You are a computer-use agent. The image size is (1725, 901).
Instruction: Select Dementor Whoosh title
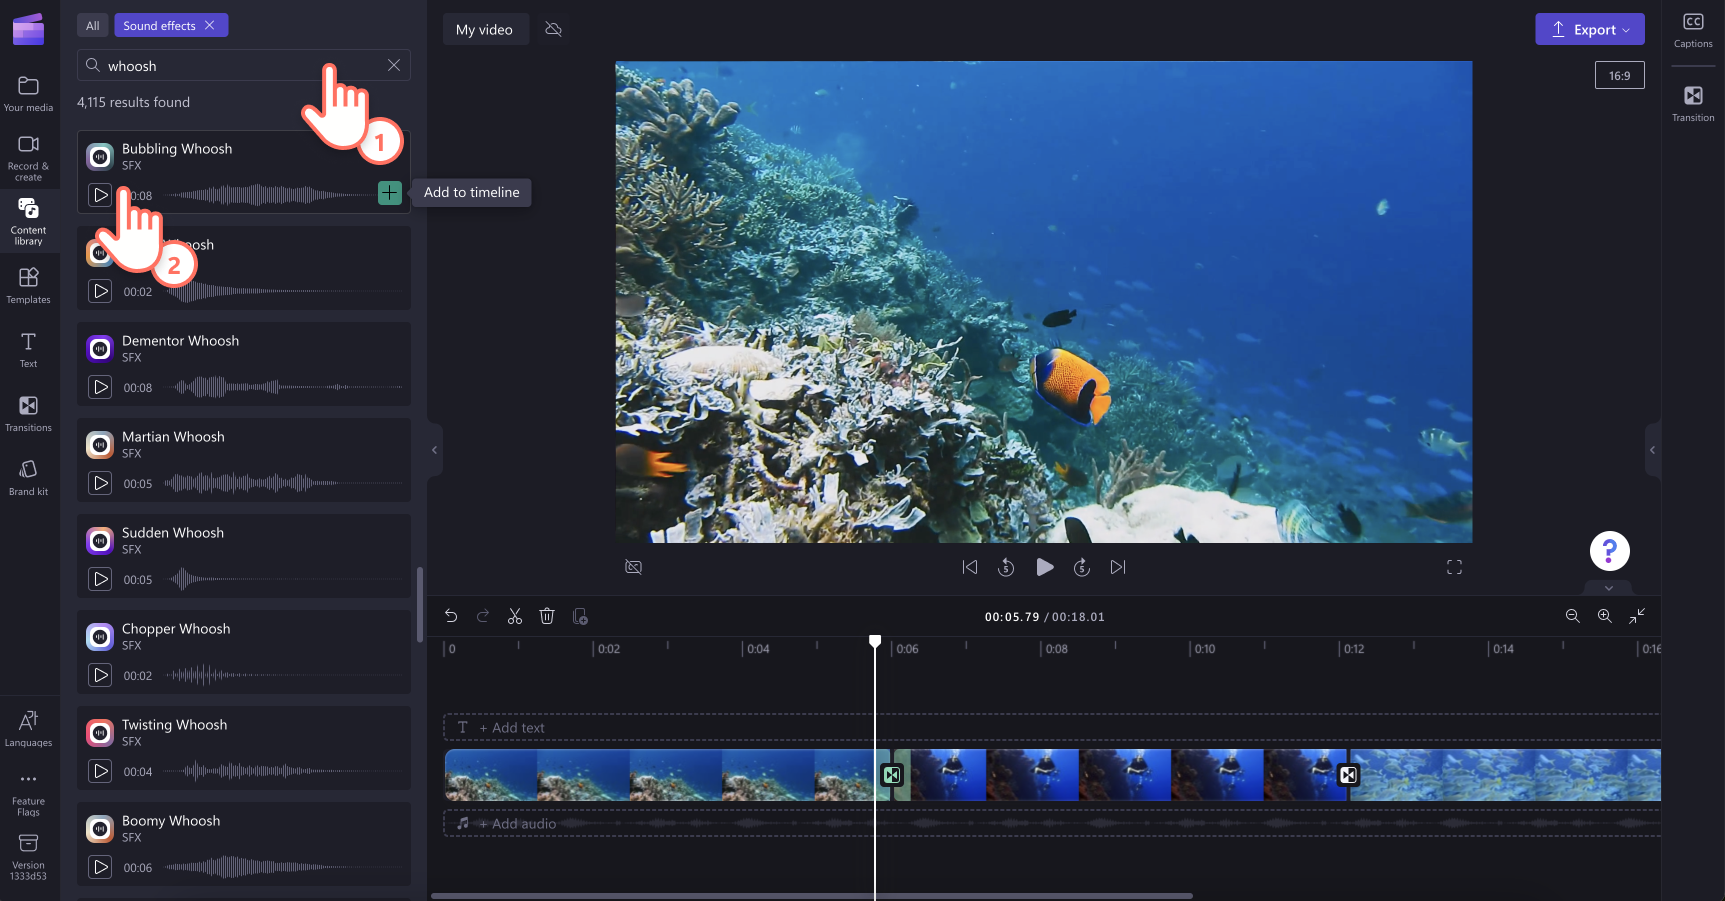(x=180, y=341)
